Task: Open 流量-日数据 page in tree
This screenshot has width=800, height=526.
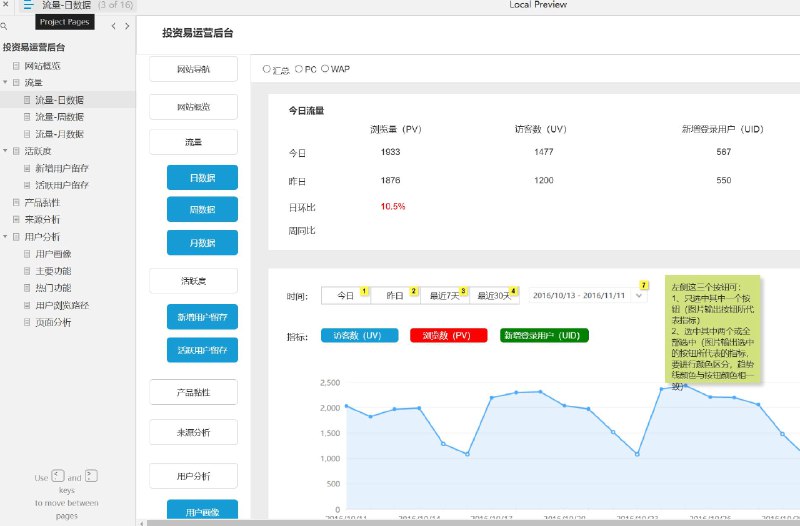Action: 59,100
